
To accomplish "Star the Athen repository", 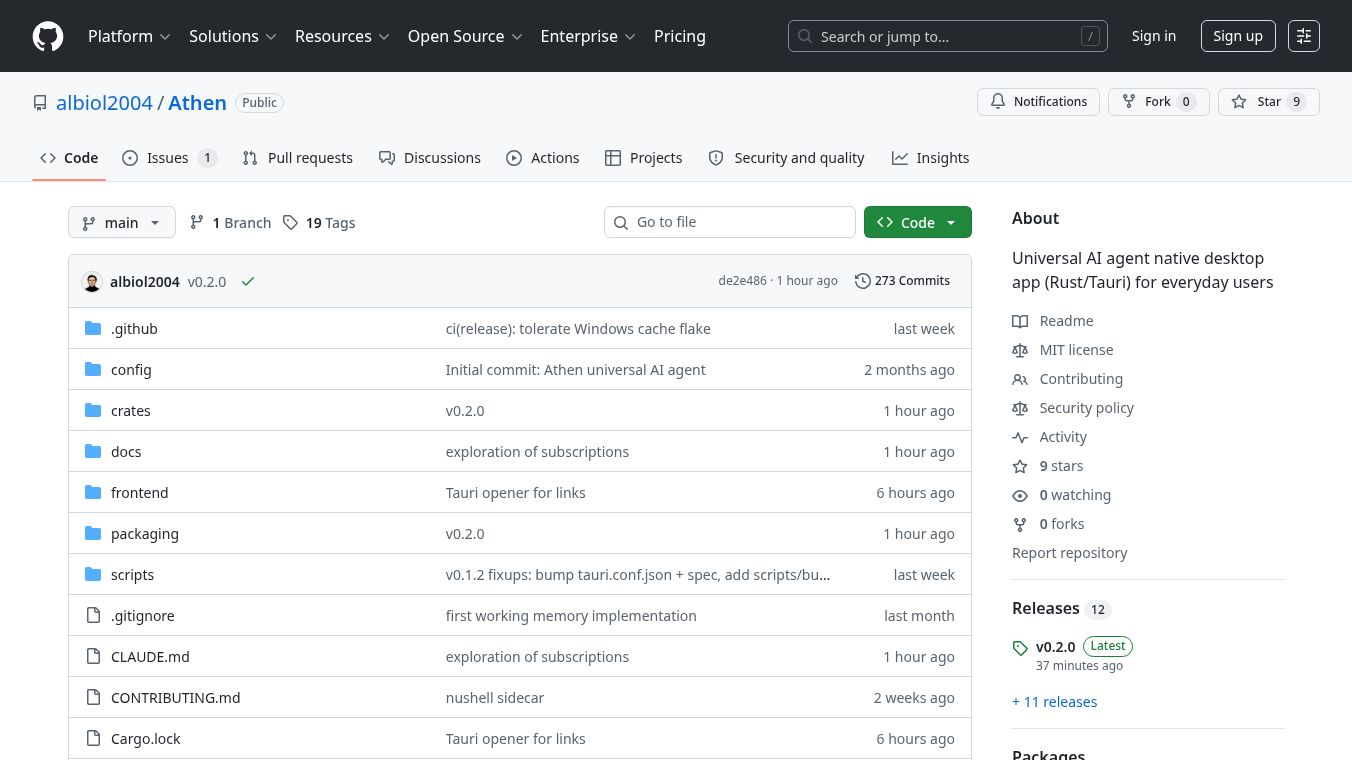I will (x=1269, y=102).
